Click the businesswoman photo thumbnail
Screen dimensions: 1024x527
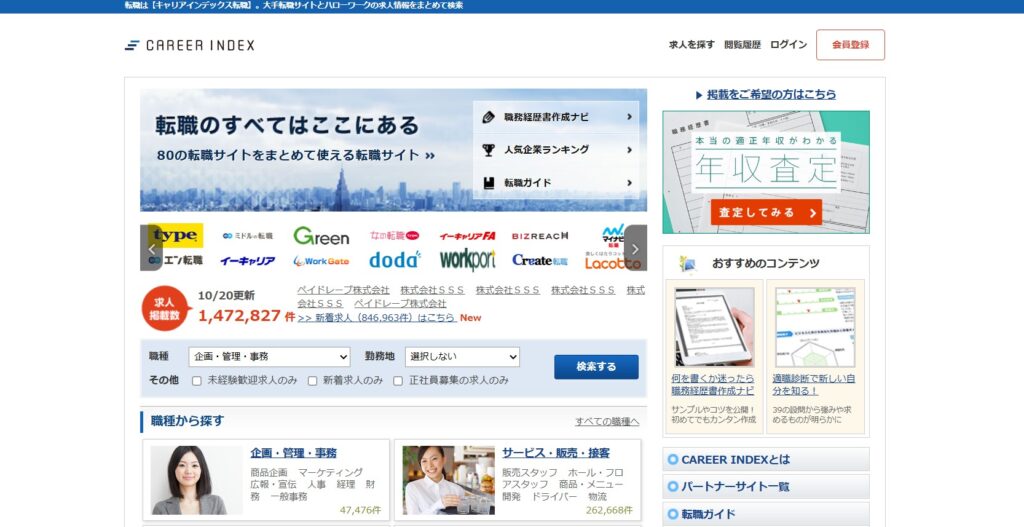click(197, 480)
